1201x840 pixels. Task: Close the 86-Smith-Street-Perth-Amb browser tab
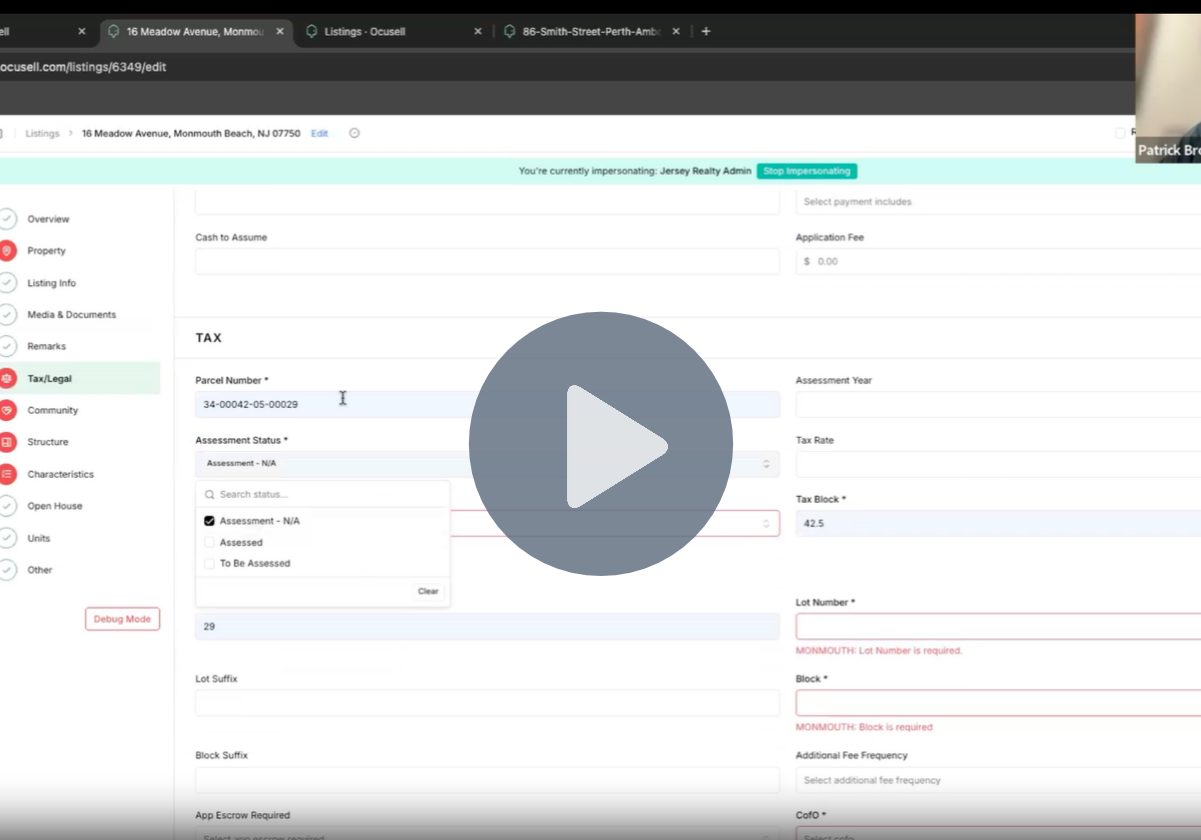pos(676,31)
